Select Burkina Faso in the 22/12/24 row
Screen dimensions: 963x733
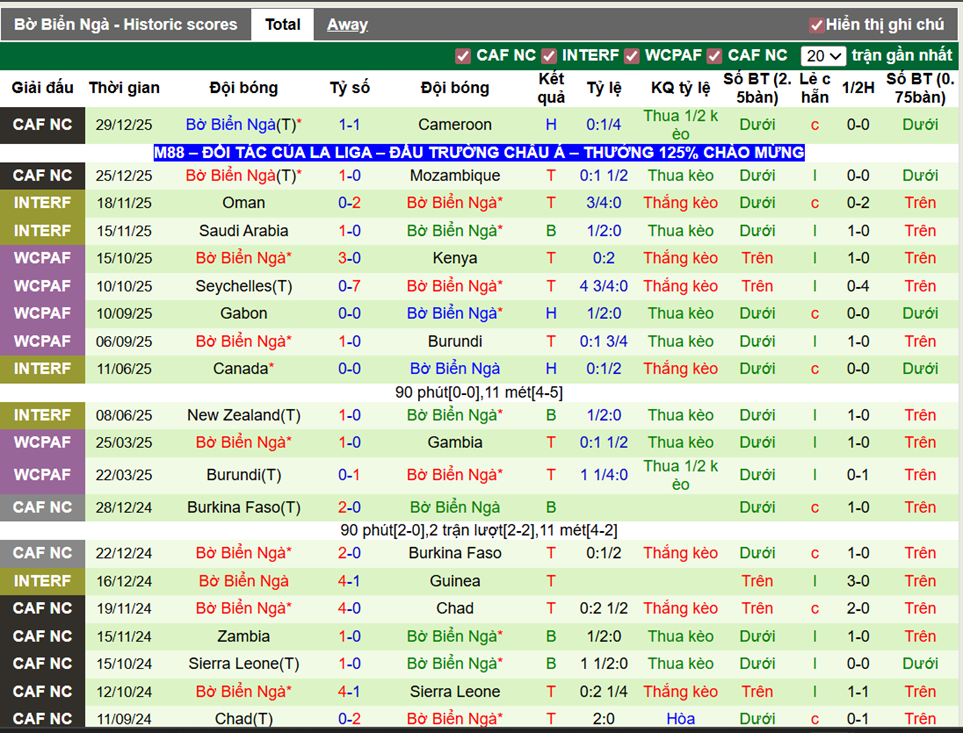pyautogui.click(x=454, y=553)
